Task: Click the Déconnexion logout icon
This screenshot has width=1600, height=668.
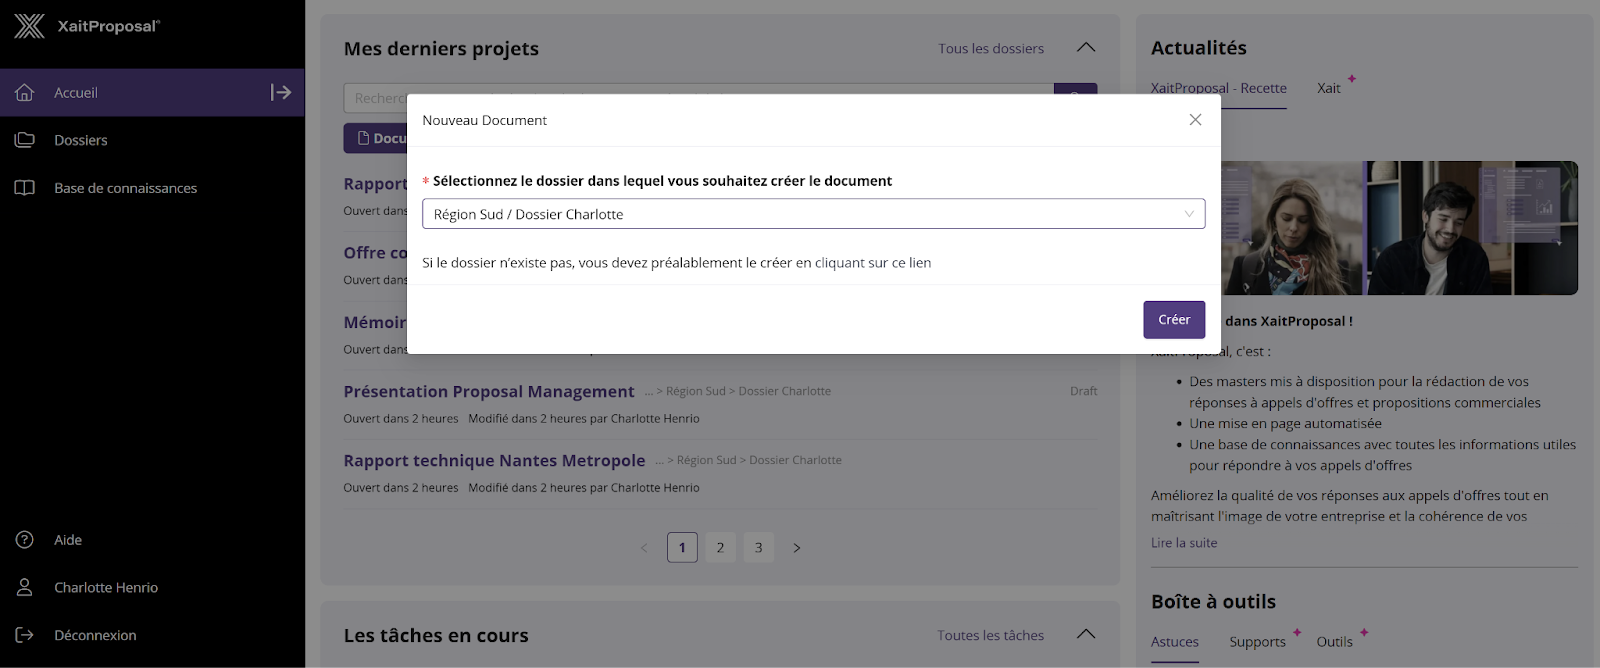Action: (x=25, y=635)
